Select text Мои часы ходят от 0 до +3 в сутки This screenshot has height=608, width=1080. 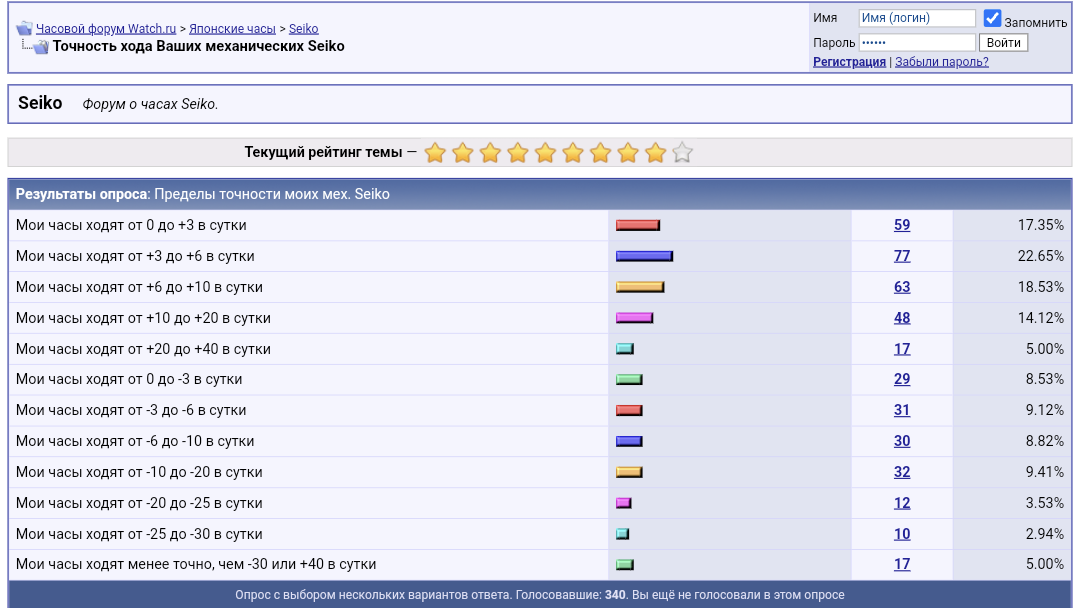coord(131,225)
